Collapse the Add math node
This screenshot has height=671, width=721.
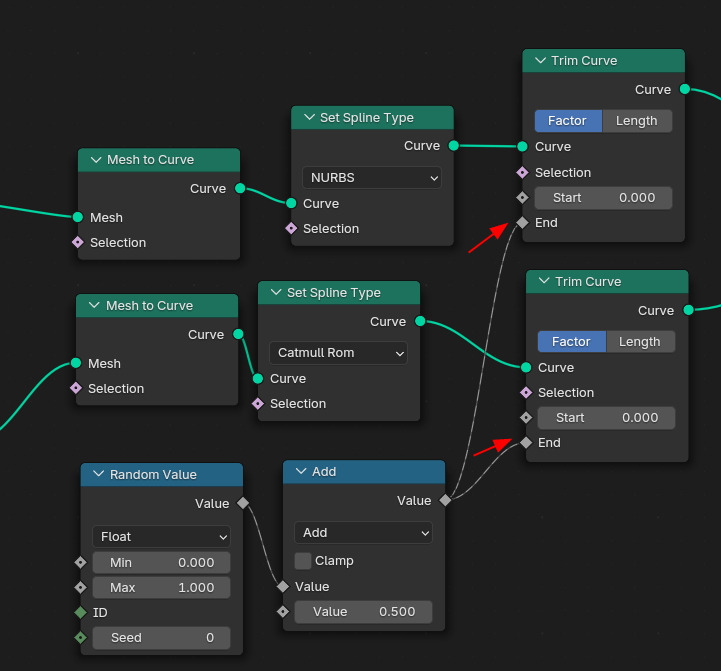coord(301,471)
